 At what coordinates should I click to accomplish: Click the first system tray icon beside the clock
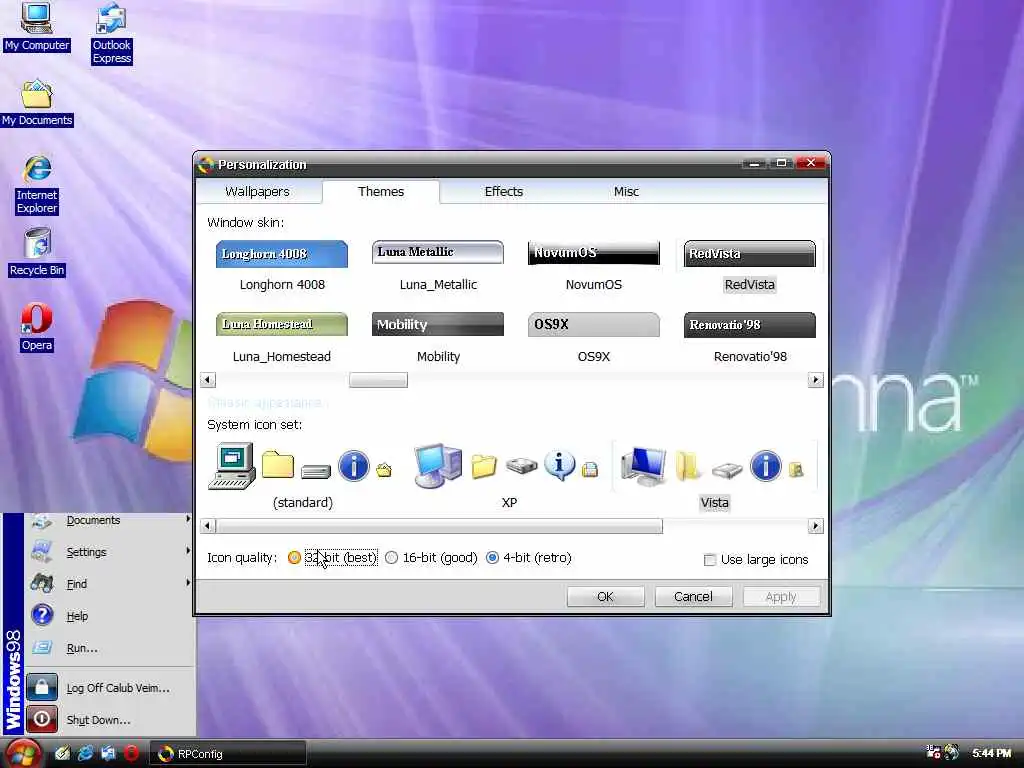933,752
